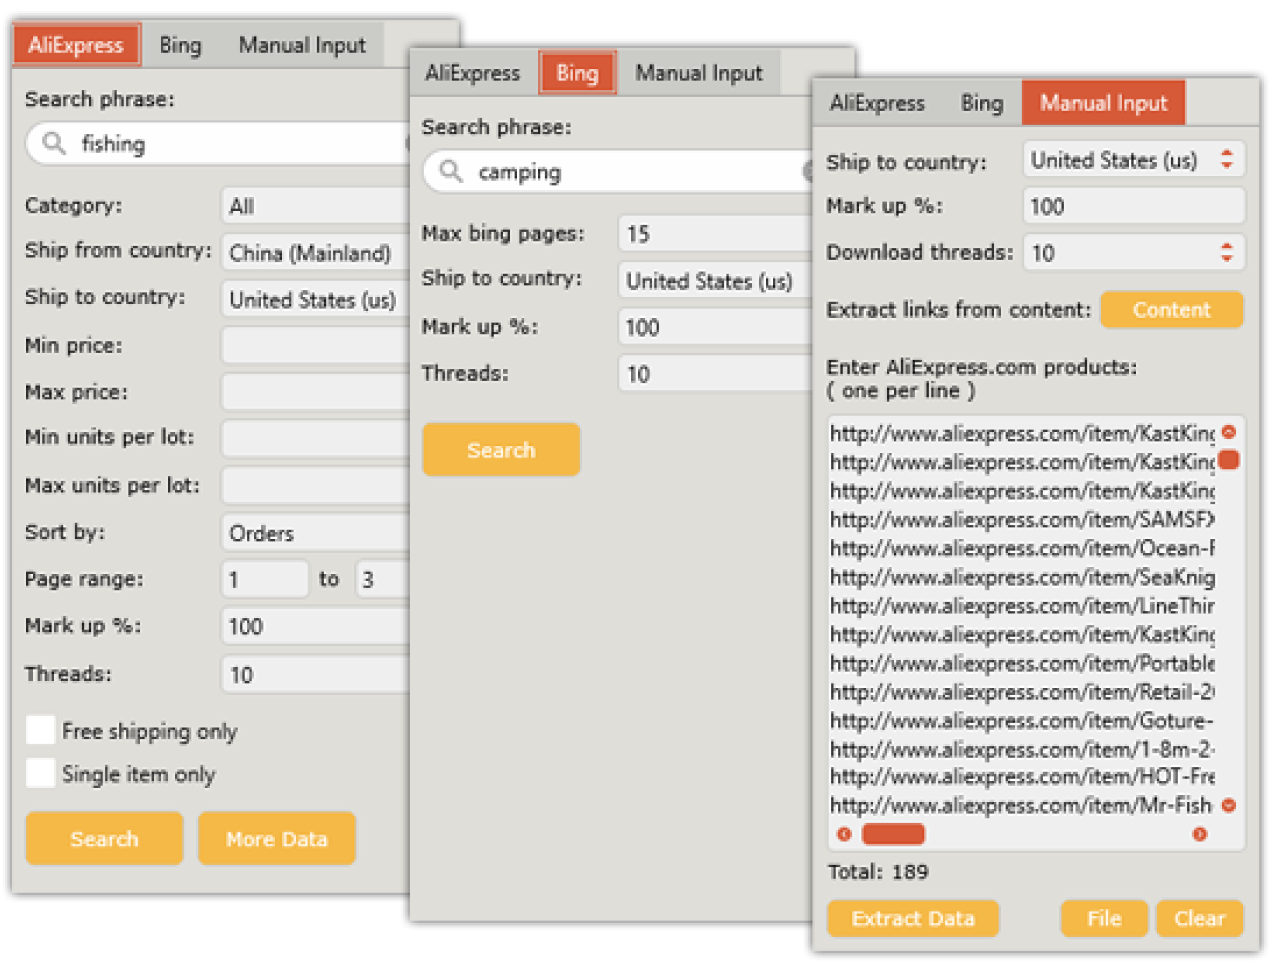Open the Sort by dropdown showing Orders
This screenshot has width=1276, height=969.
coord(310,532)
